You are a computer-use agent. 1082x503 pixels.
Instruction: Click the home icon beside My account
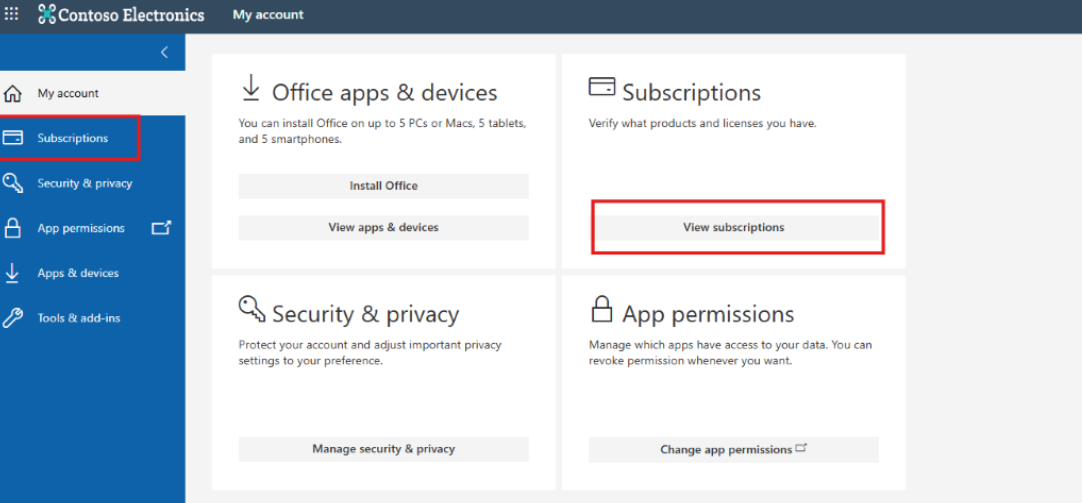click(x=12, y=93)
